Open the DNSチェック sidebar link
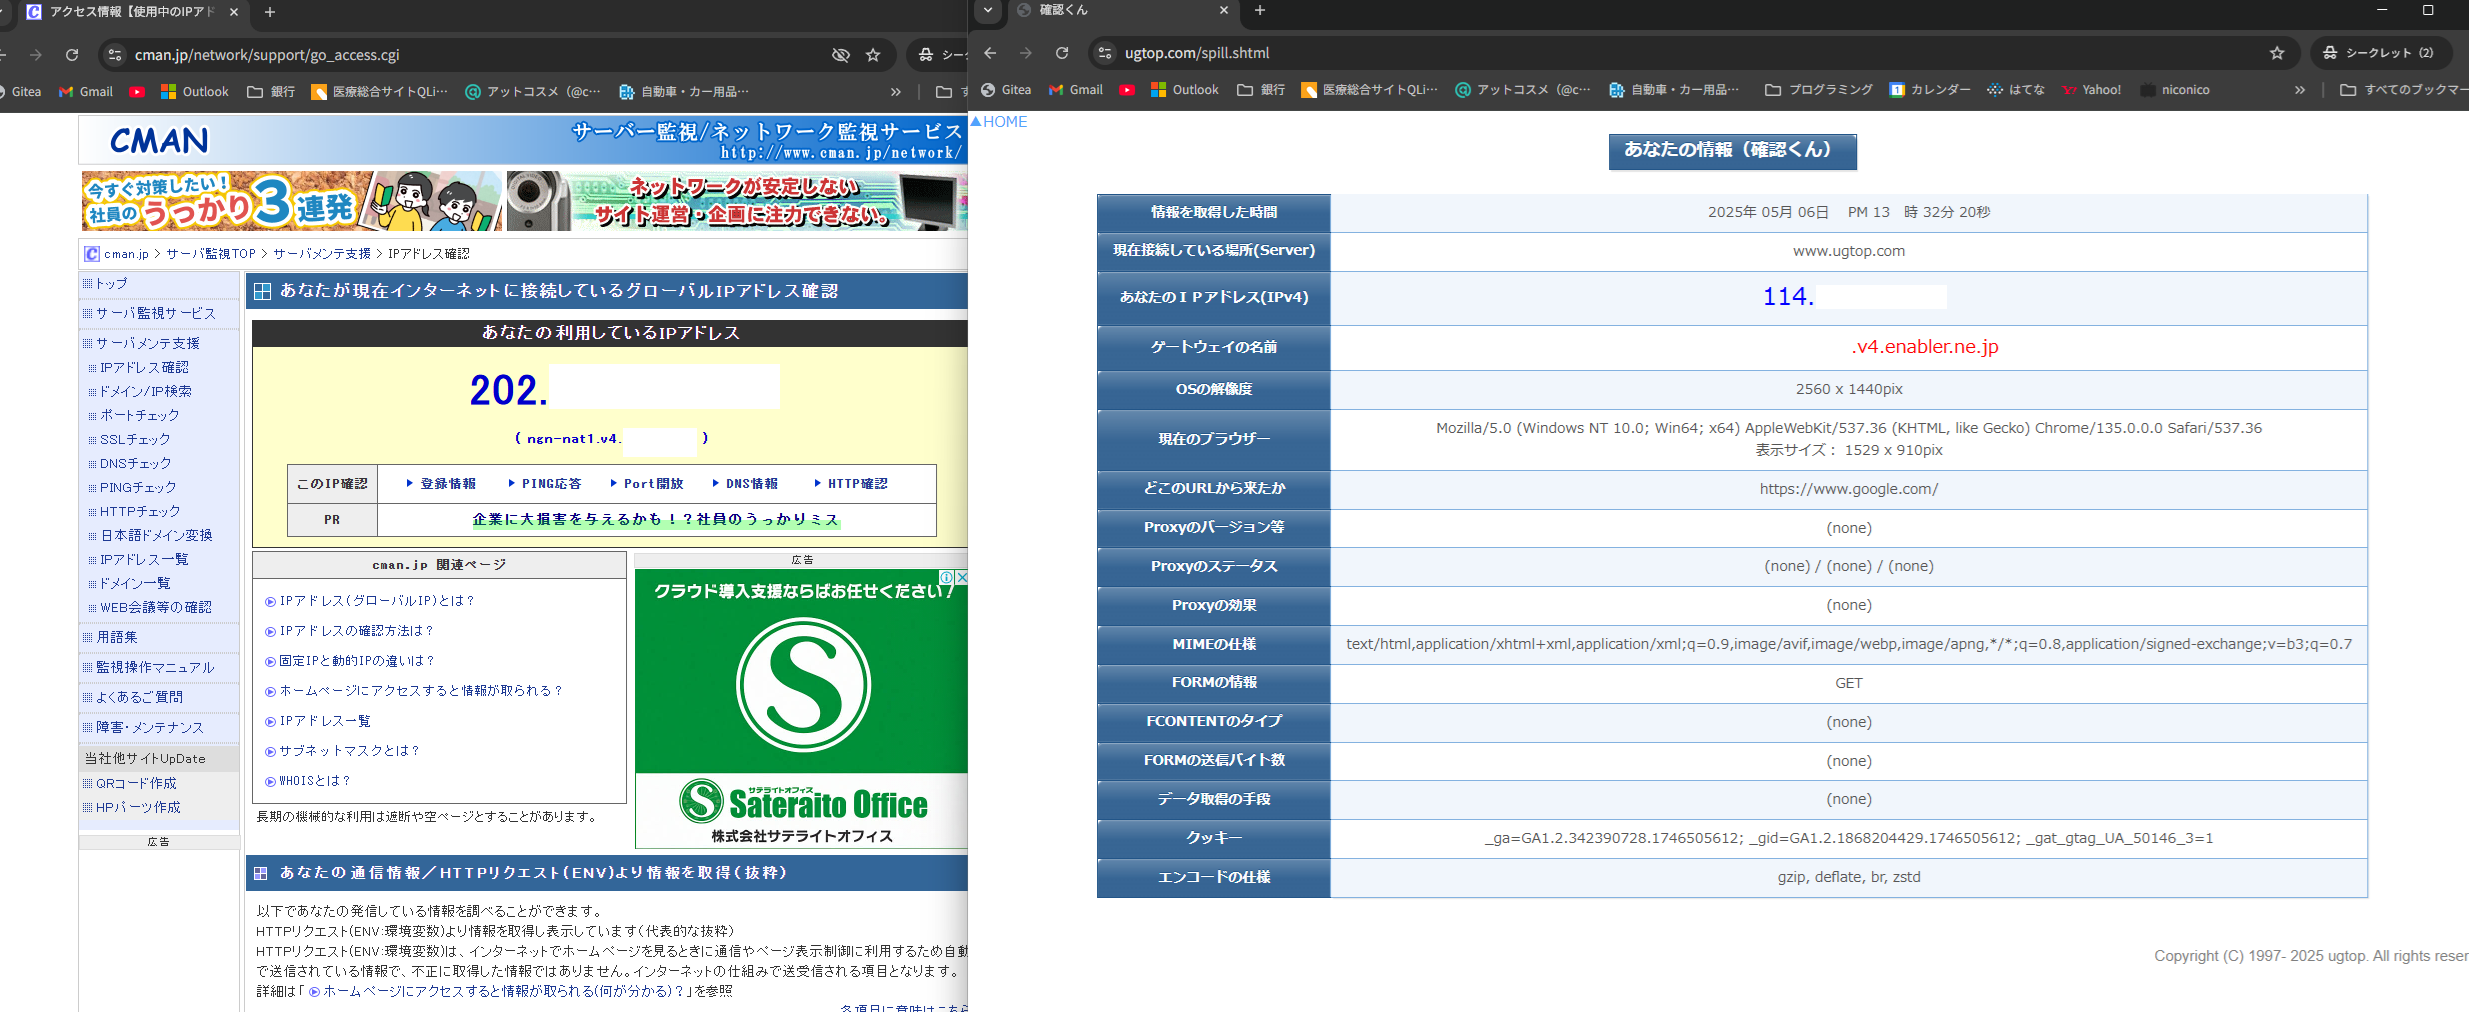Image resolution: width=2469 pixels, height=1012 pixels. [135, 464]
